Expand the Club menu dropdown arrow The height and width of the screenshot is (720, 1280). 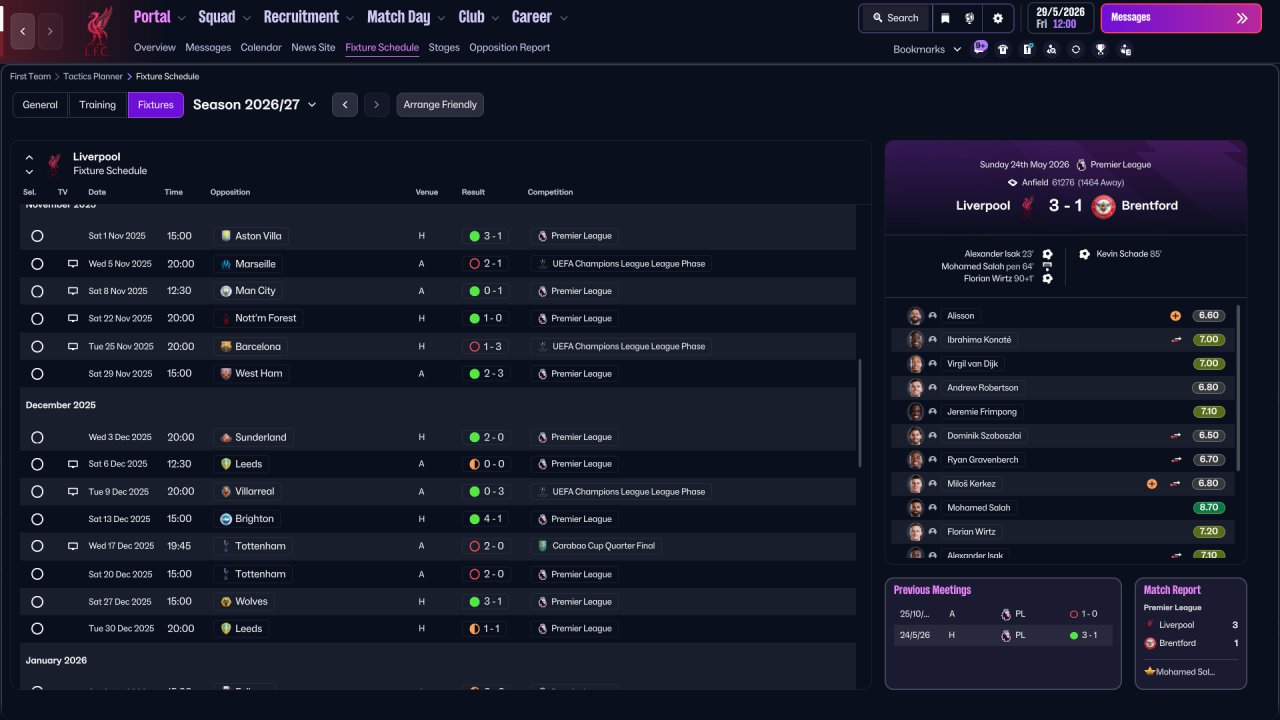[495, 18]
